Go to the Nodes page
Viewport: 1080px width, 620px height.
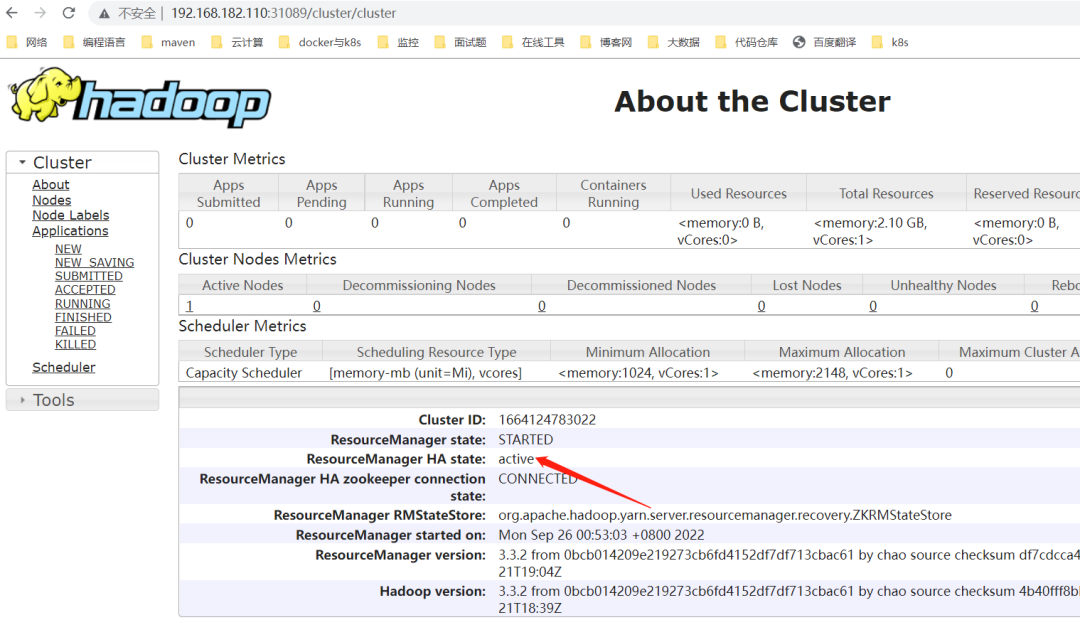pos(52,200)
